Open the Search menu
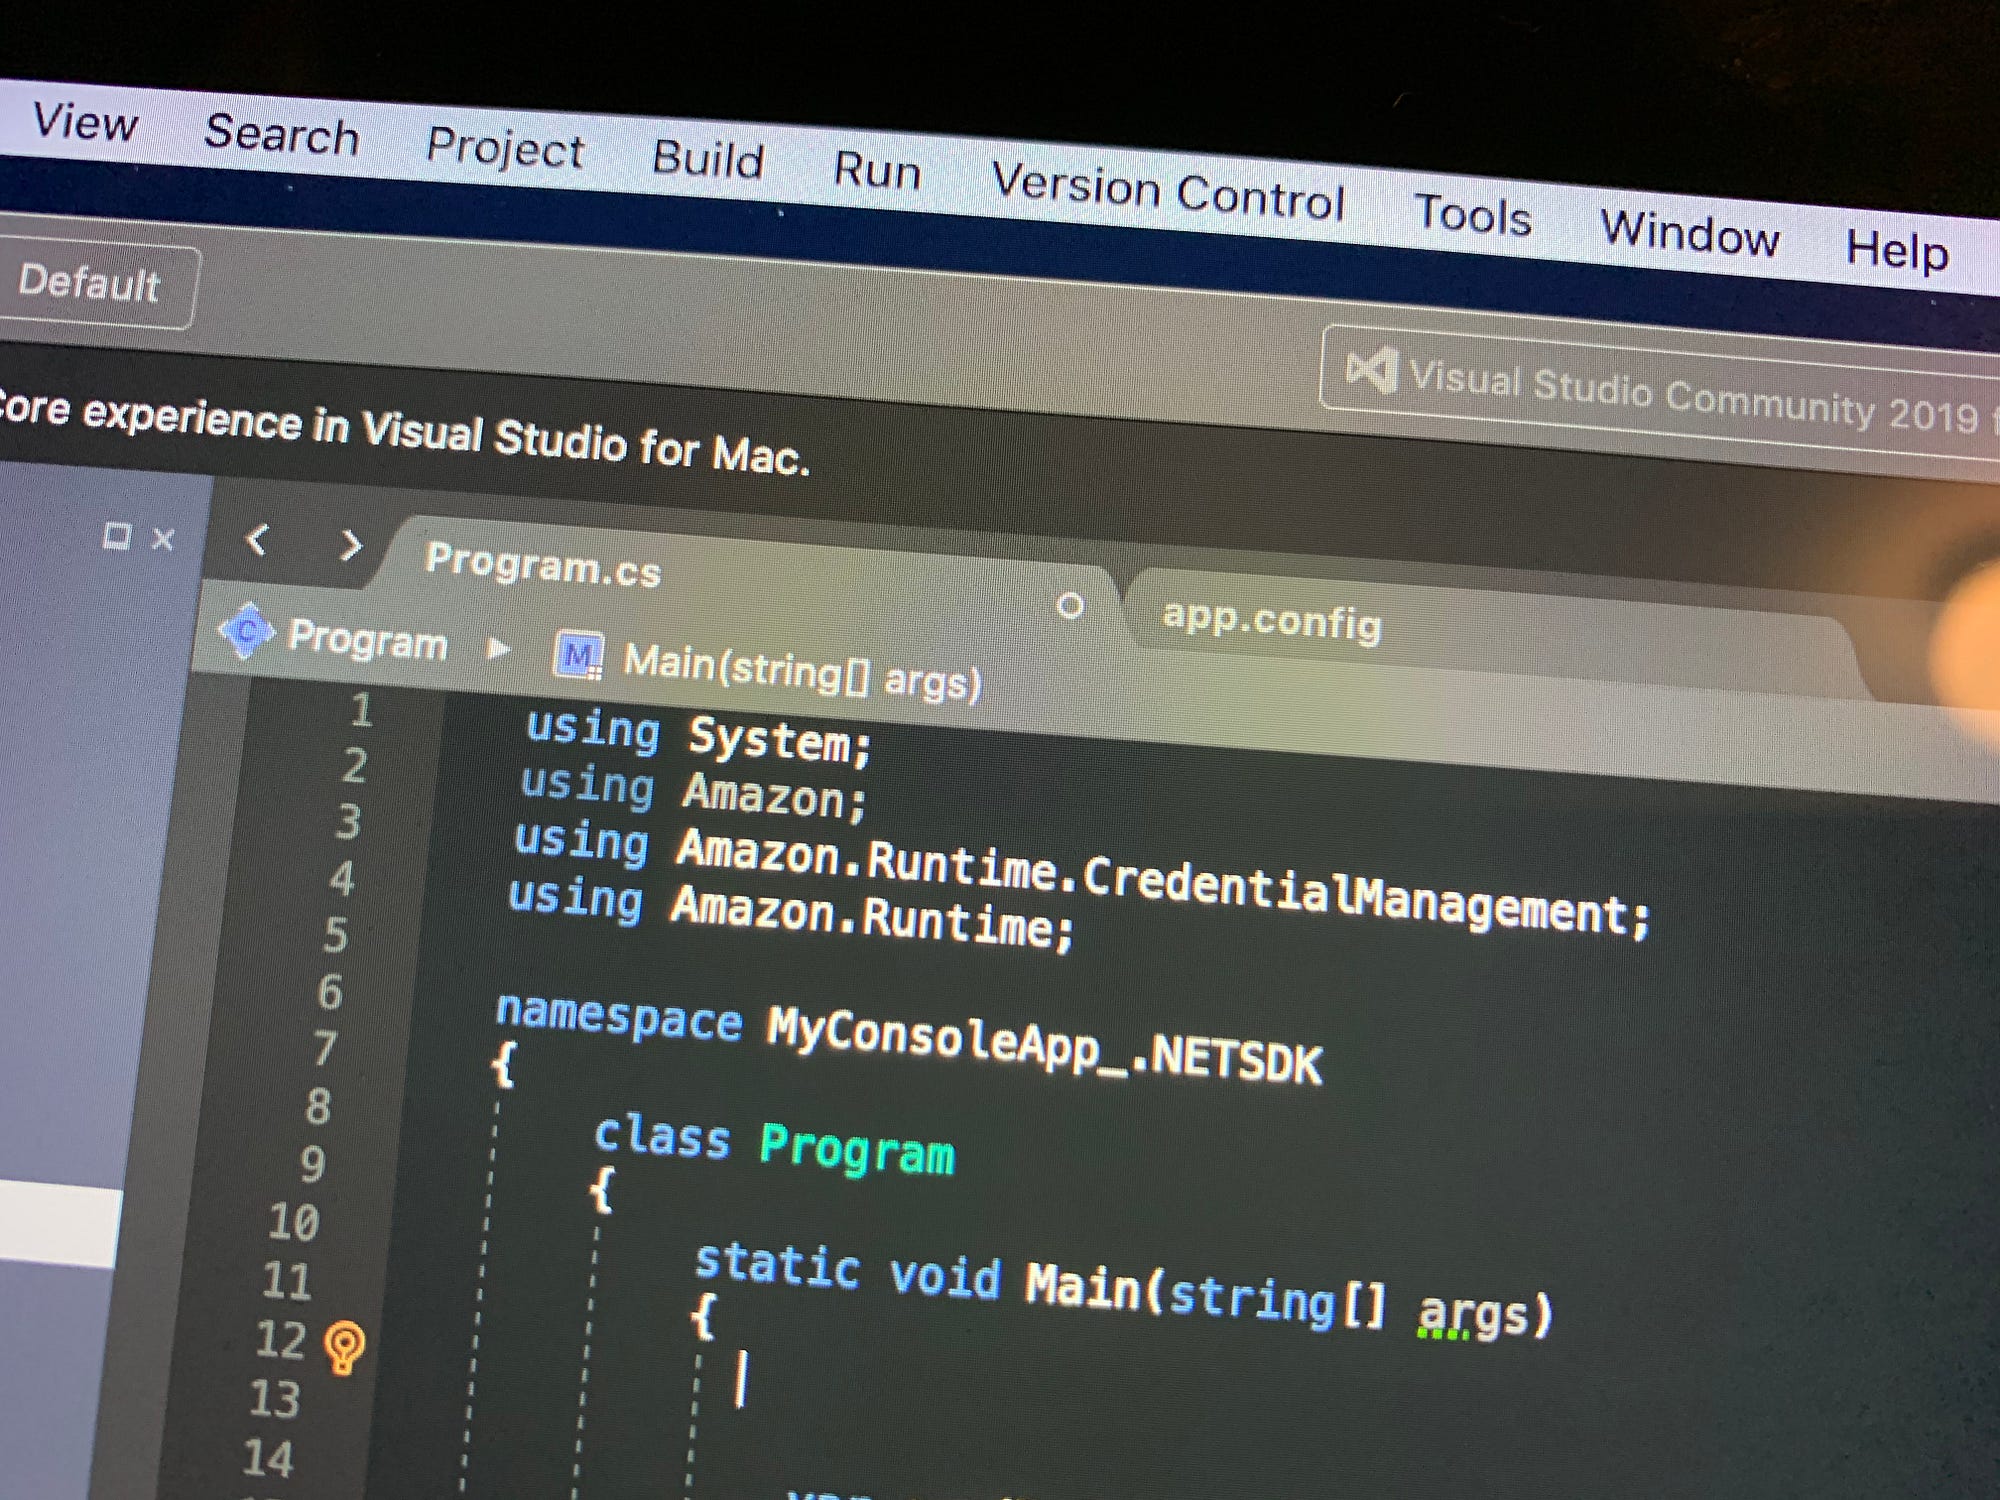The image size is (2000, 1500). 281,134
